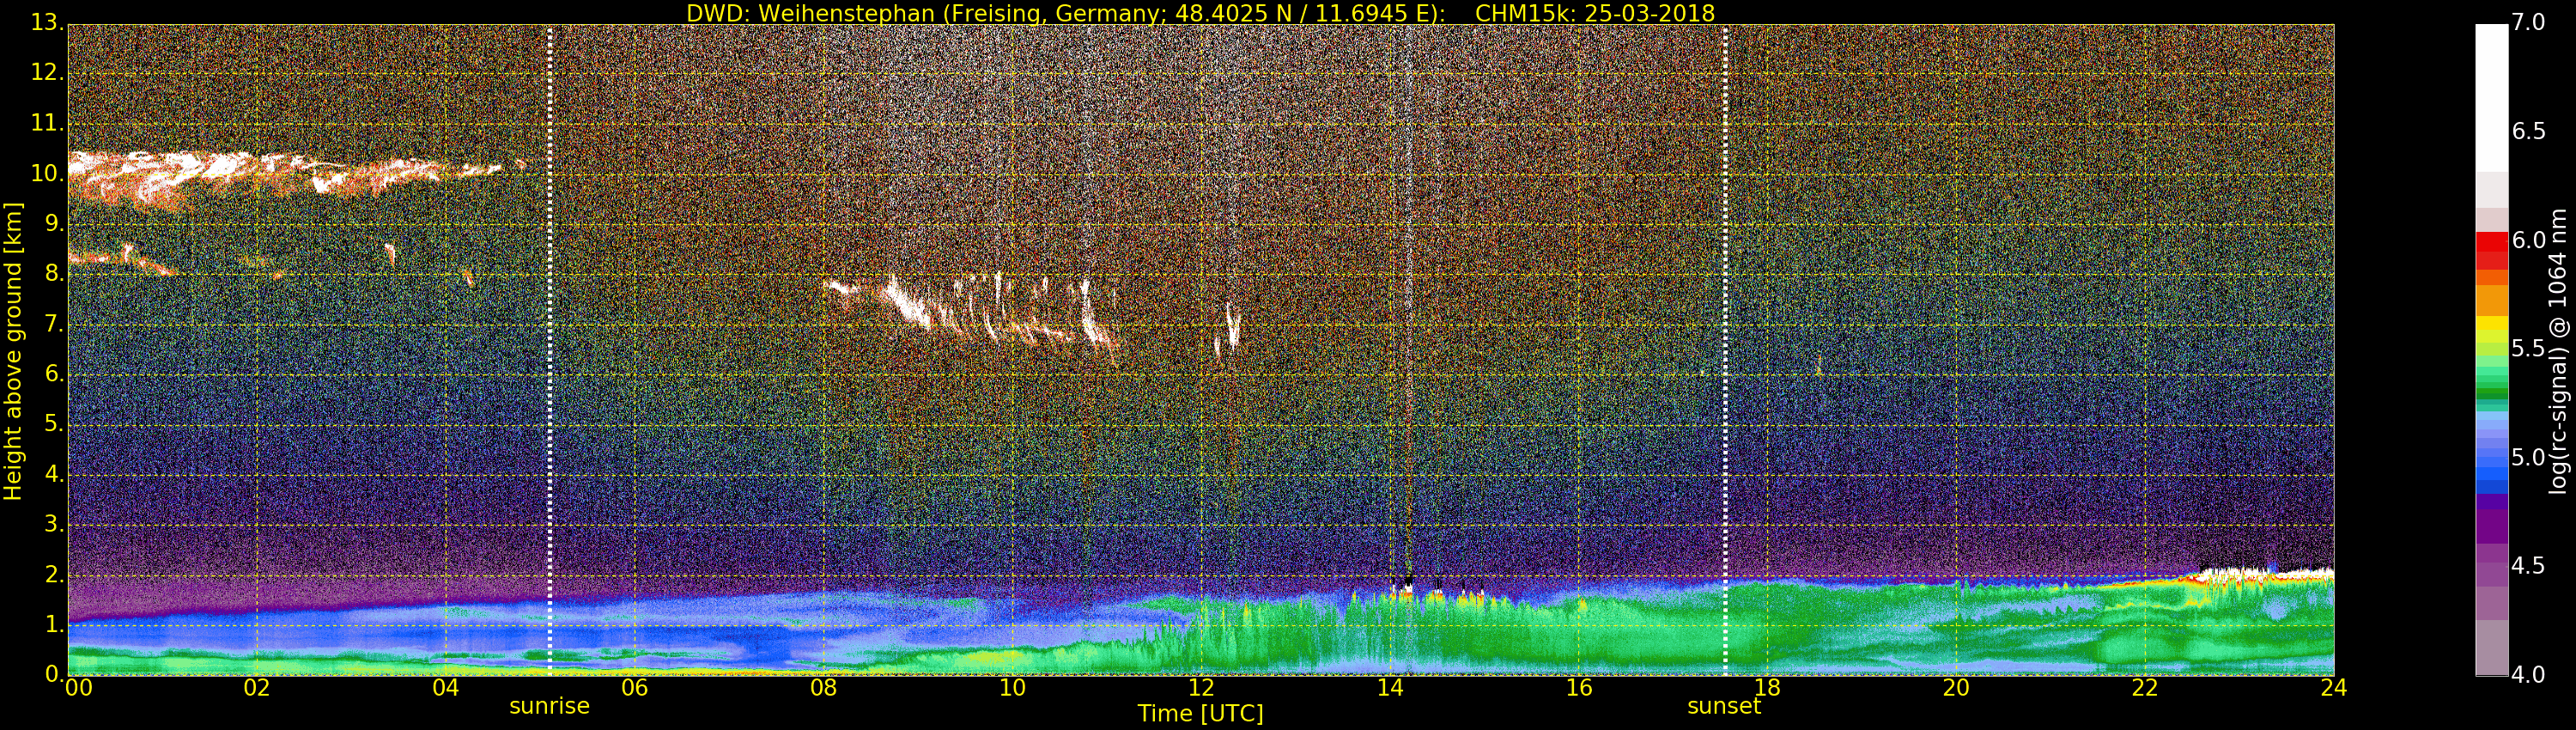
Task: Click the '4.5' colorbar tick label
Action: [x=2529, y=566]
